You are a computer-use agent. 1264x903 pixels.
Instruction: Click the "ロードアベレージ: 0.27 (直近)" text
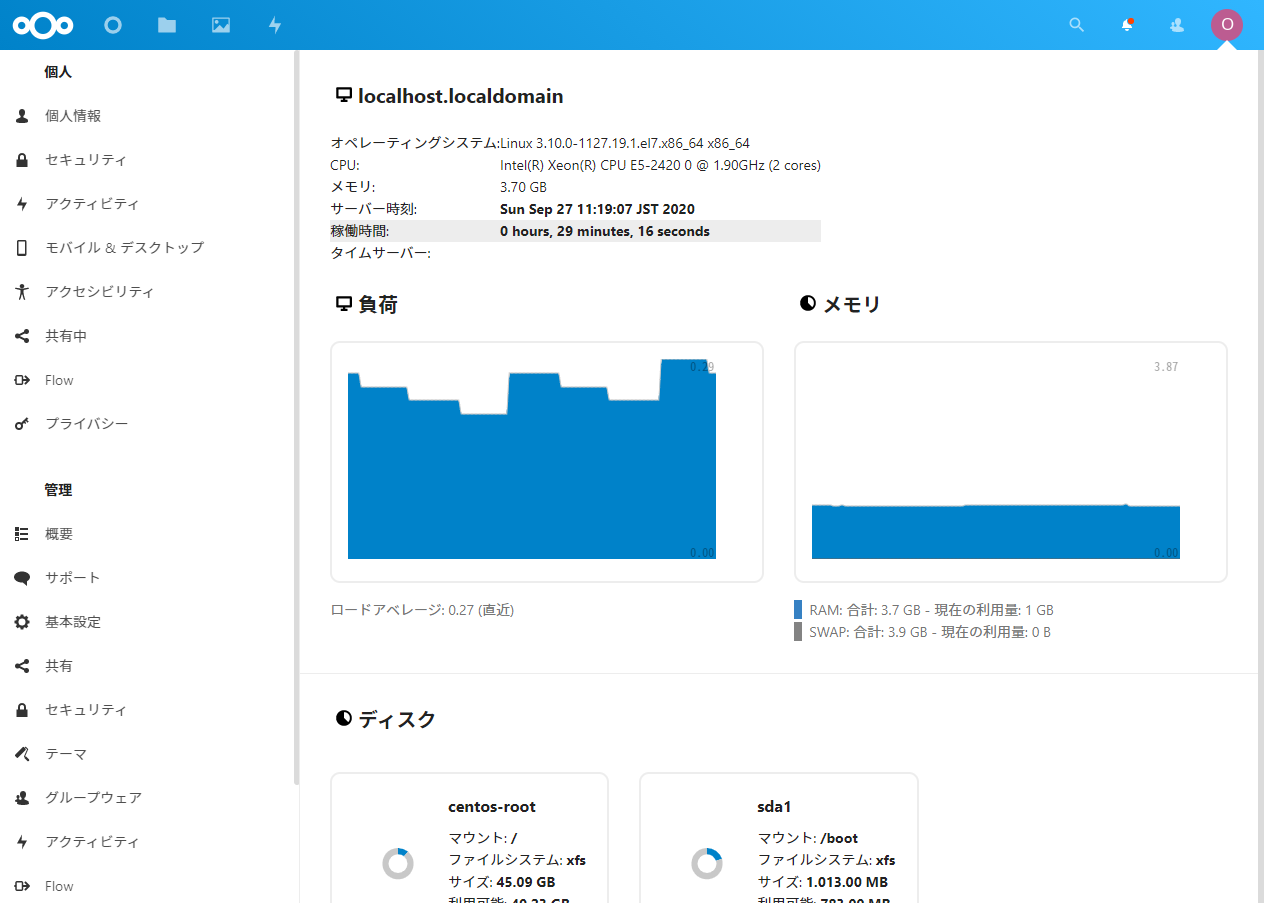click(x=422, y=610)
